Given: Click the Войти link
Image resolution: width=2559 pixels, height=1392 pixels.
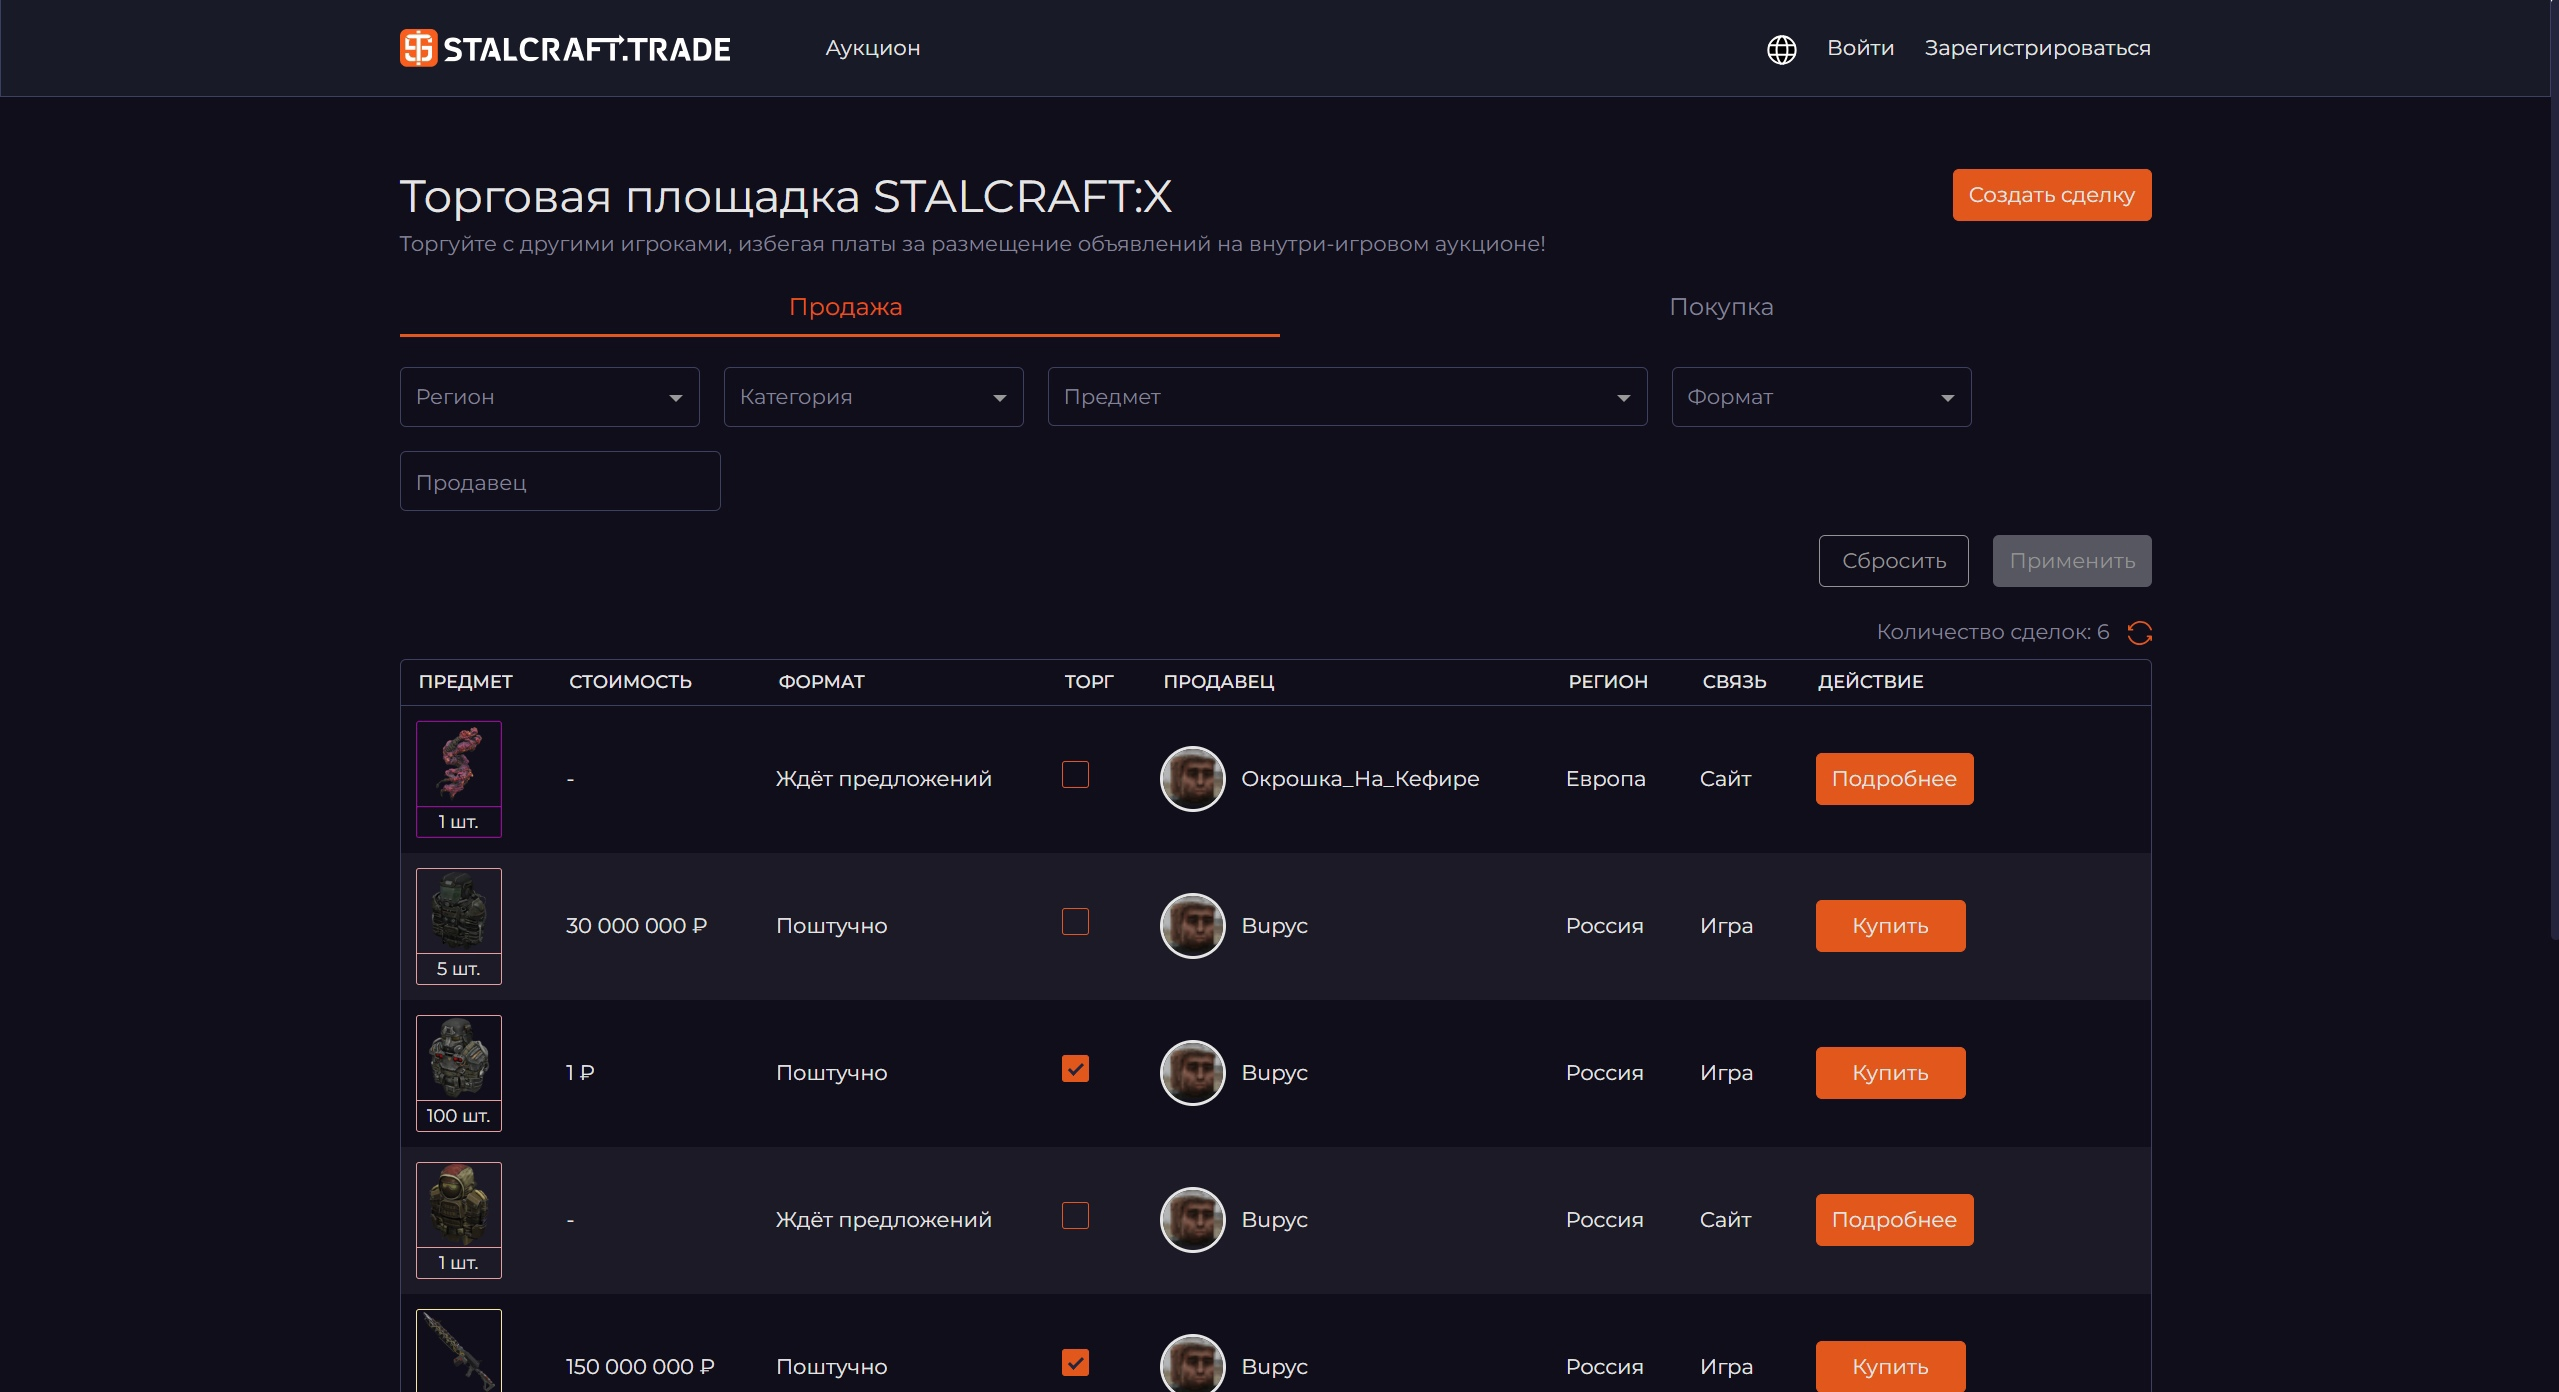Looking at the screenshot, I should [x=1860, y=48].
